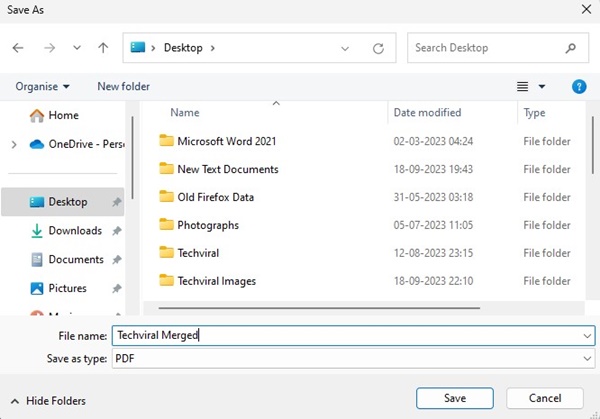Click date 02-03-2023 04:24

click(433, 142)
